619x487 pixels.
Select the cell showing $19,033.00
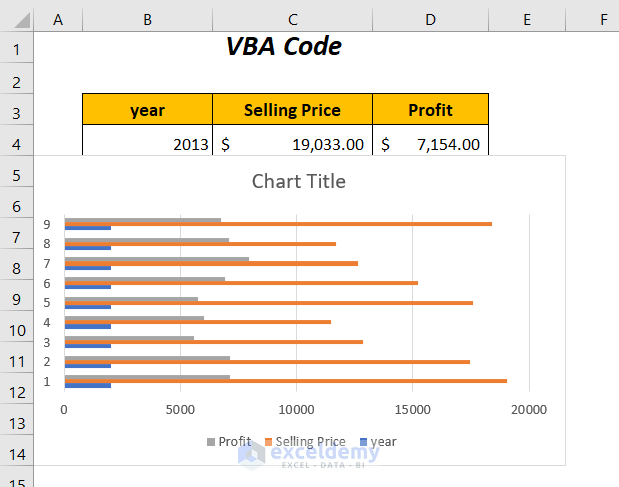292,144
